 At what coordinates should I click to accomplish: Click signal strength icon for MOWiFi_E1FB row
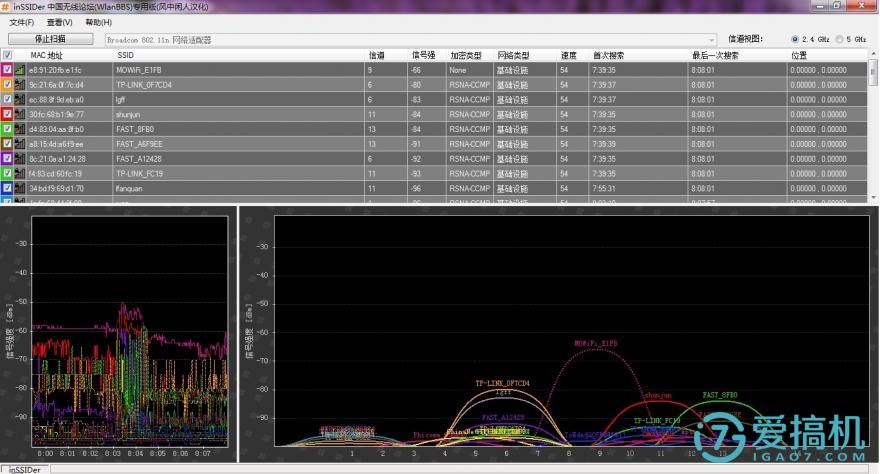pyautogui.click(x=20, y=70)
